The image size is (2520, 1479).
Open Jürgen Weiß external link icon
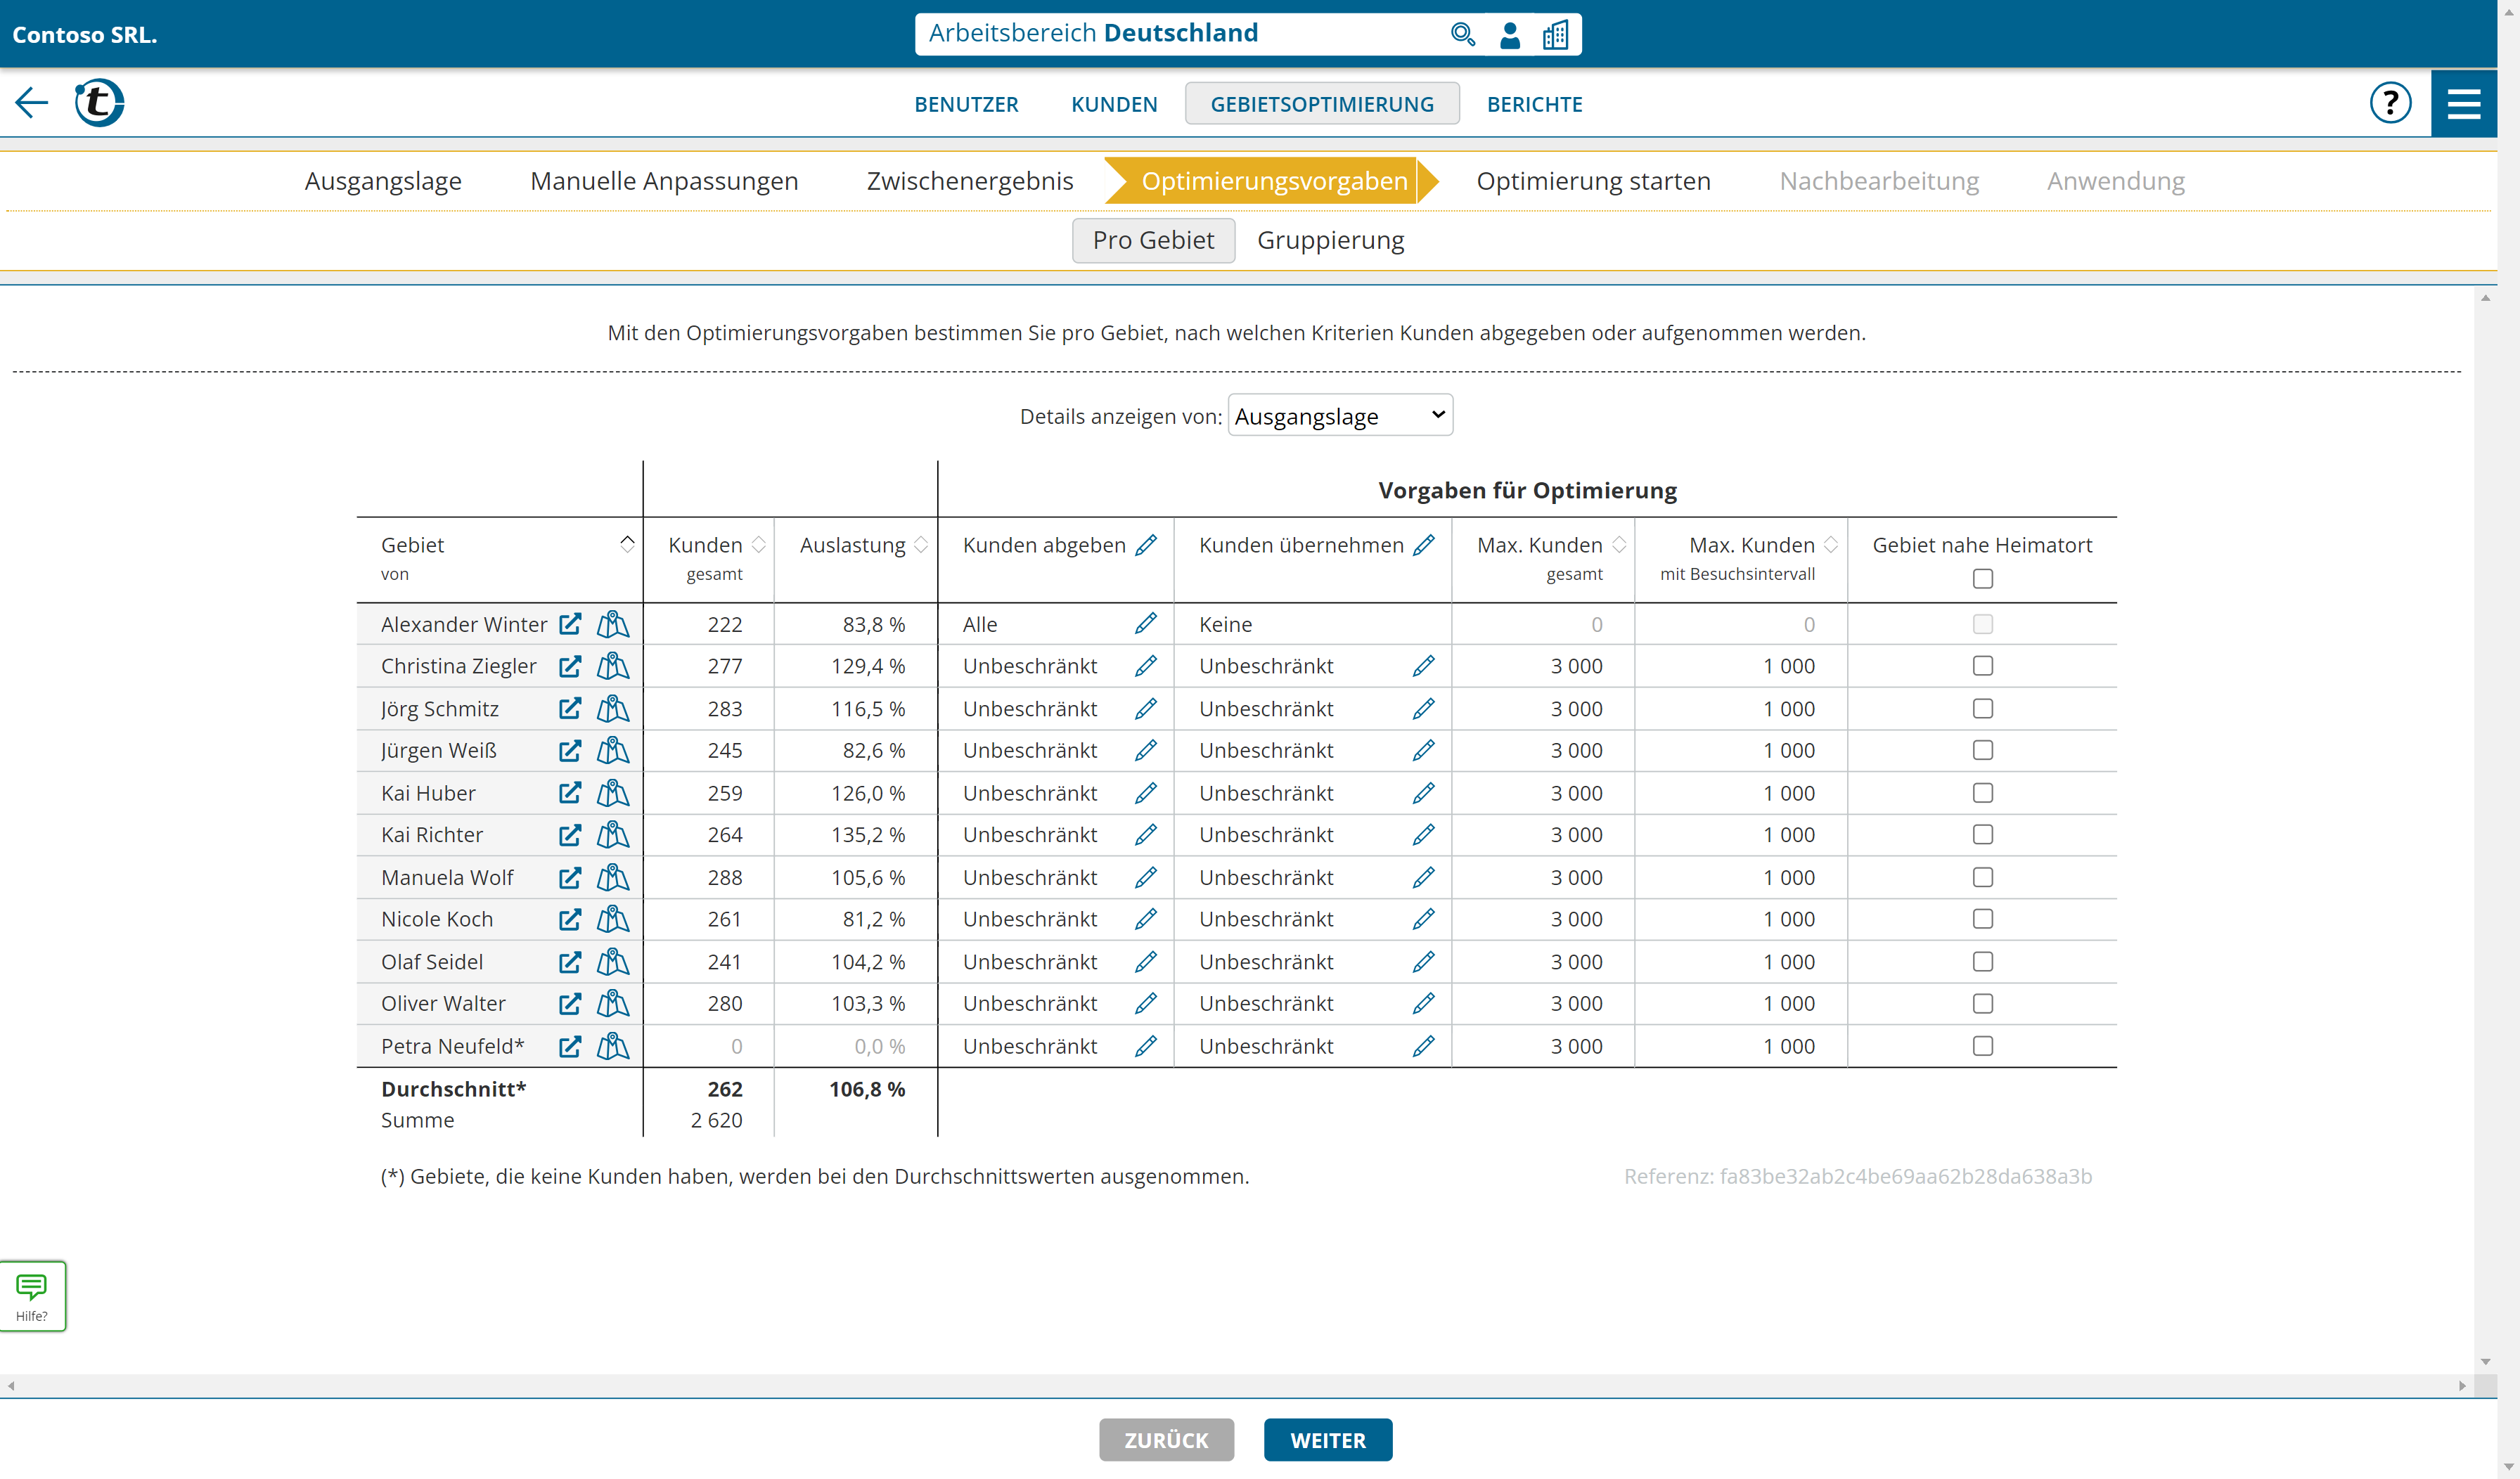pos(570,750)
